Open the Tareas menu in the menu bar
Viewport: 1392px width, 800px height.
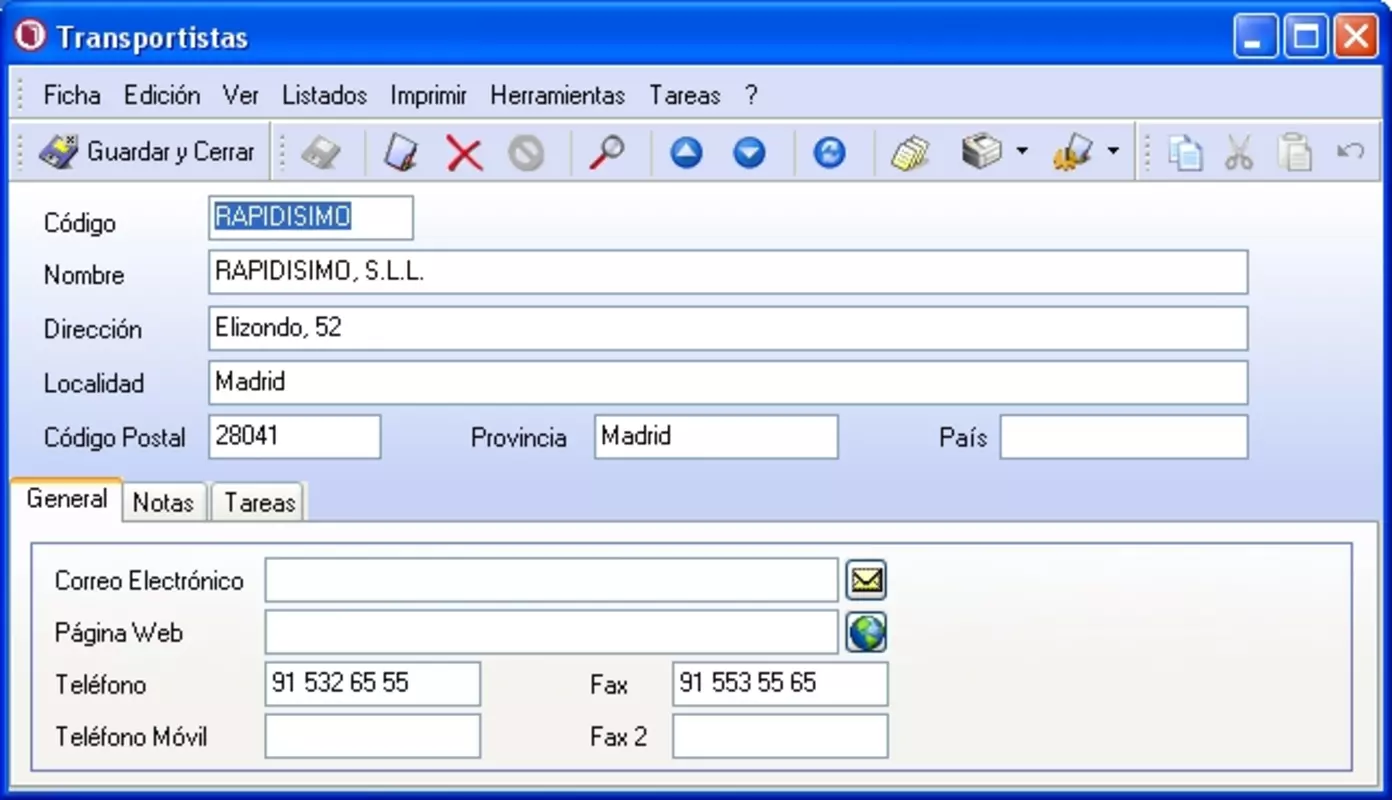tap(685, 95)
